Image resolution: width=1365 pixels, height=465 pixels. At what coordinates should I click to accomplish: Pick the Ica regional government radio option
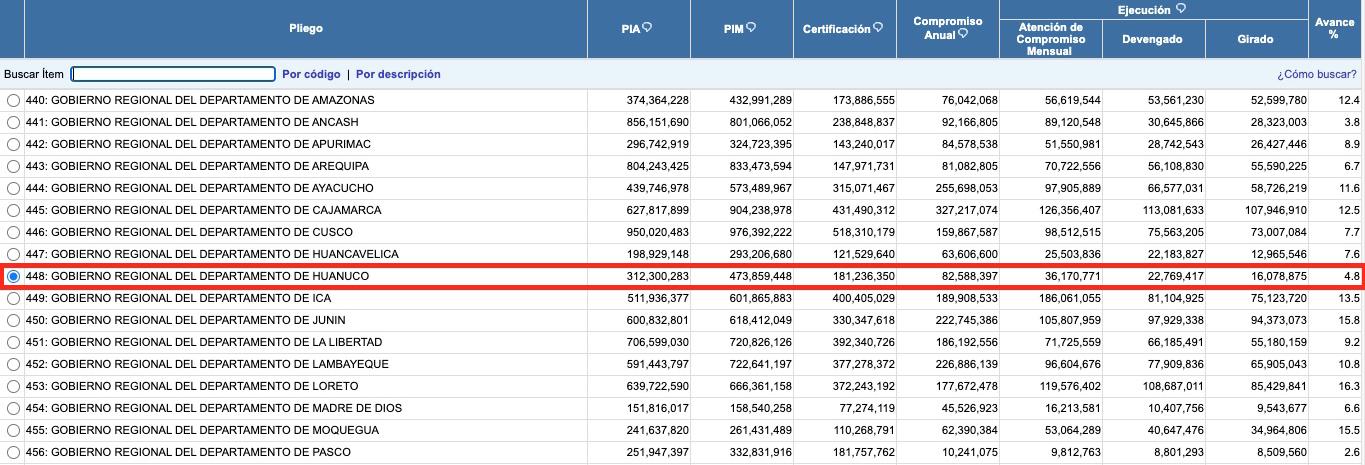point(13,298)
